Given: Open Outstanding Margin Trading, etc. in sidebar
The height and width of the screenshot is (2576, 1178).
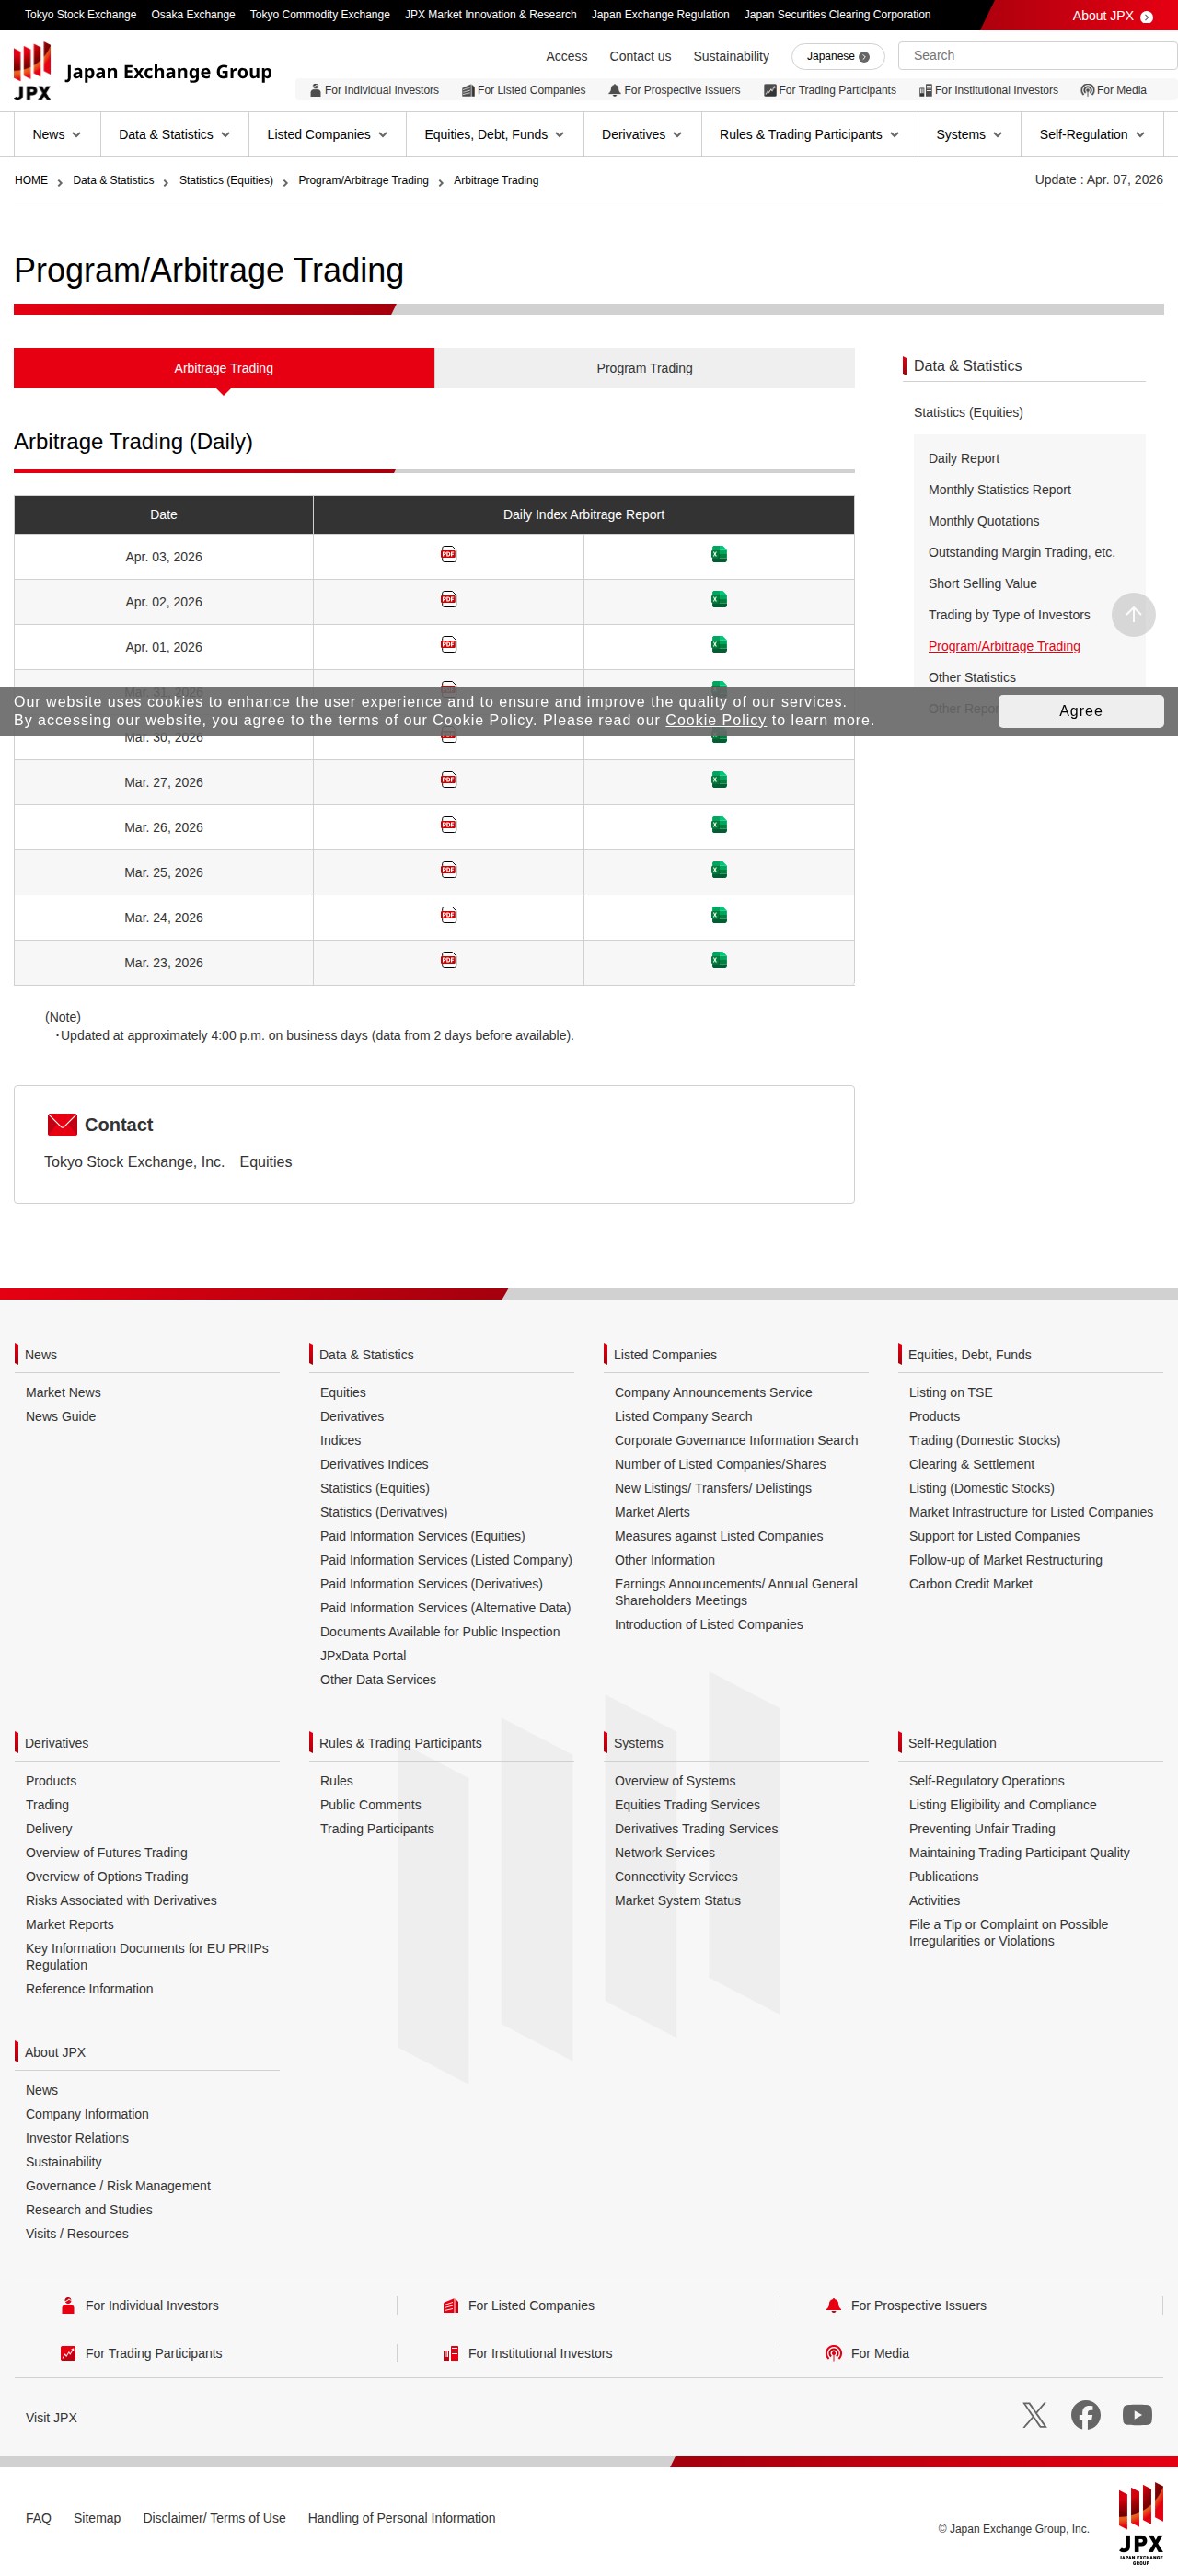Looking at the screenshot, I should (x=1021, y=551).
